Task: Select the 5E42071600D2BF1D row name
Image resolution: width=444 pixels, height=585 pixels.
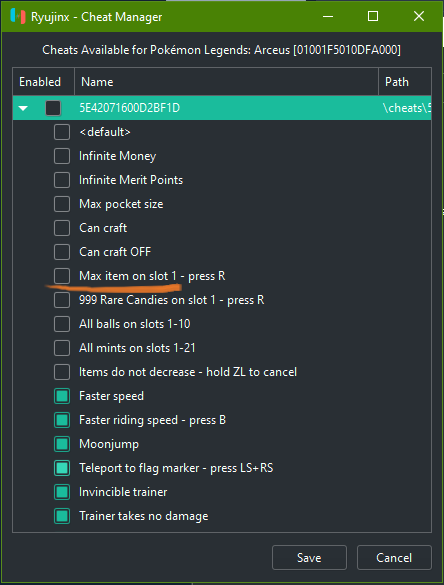Action: pos(129,108)
